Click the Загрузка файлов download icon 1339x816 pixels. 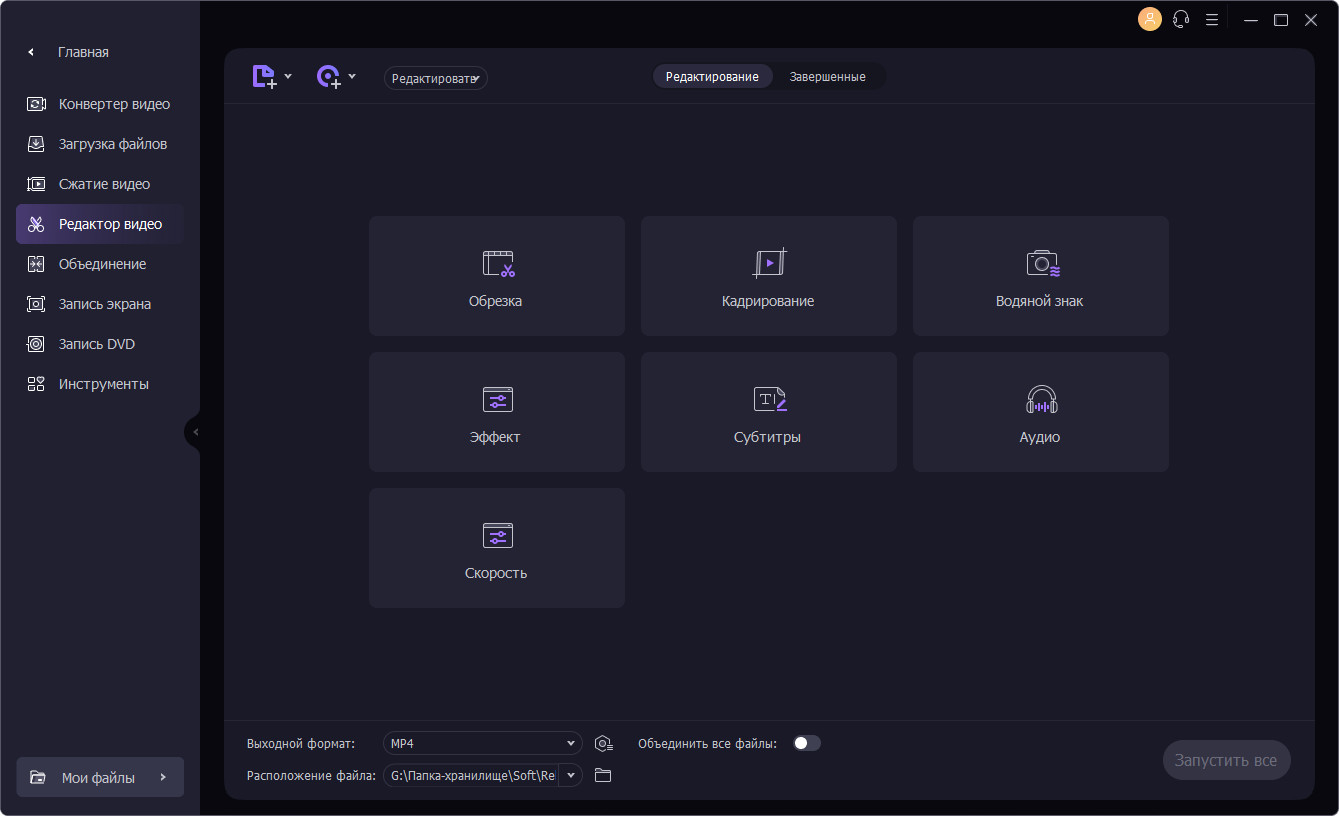[36, 144]
